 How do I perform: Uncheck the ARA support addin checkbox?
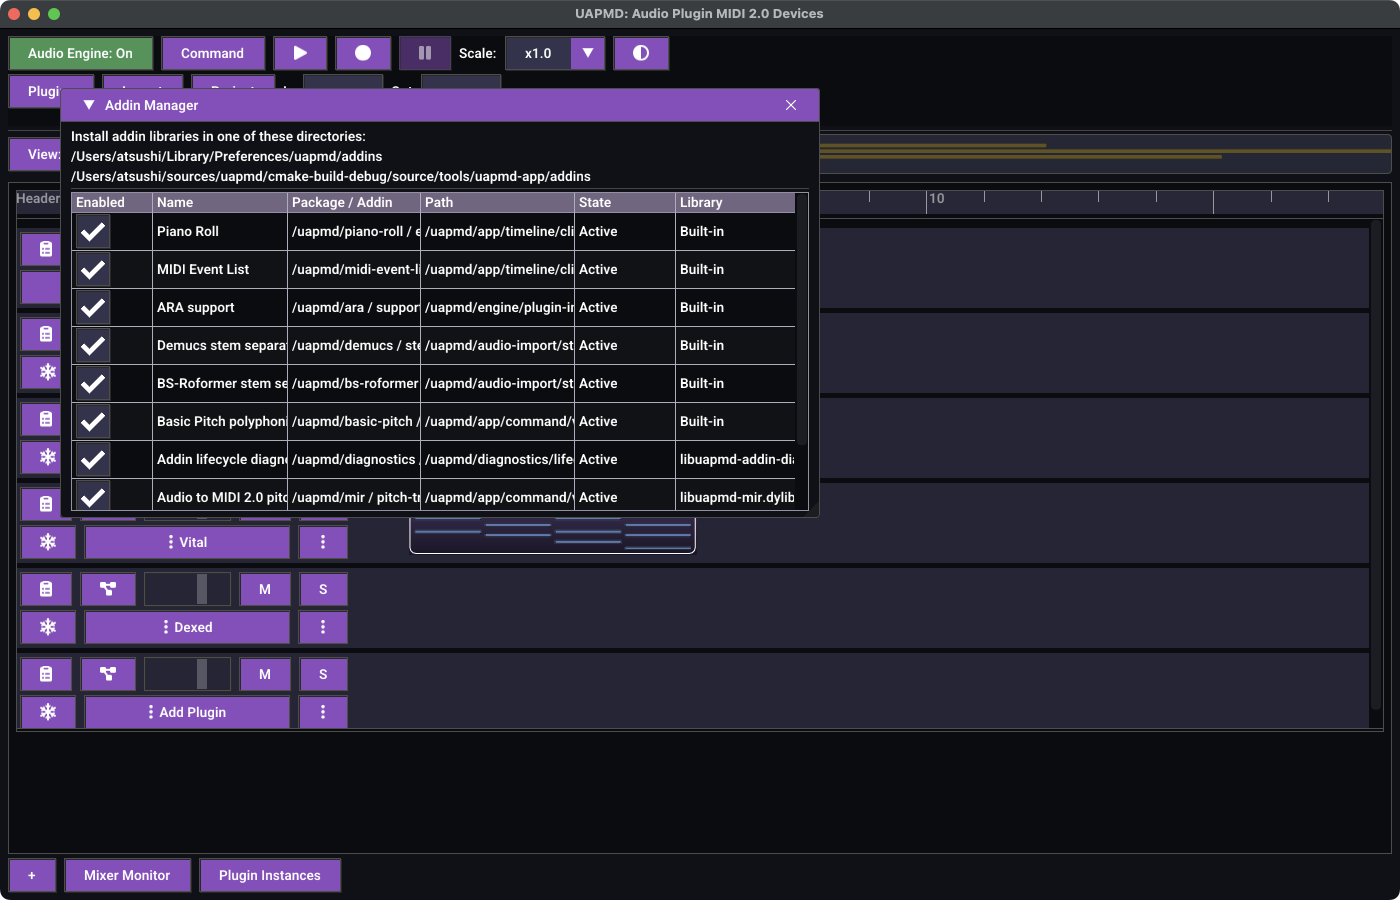pyautogui.click(x=93, y=307)
